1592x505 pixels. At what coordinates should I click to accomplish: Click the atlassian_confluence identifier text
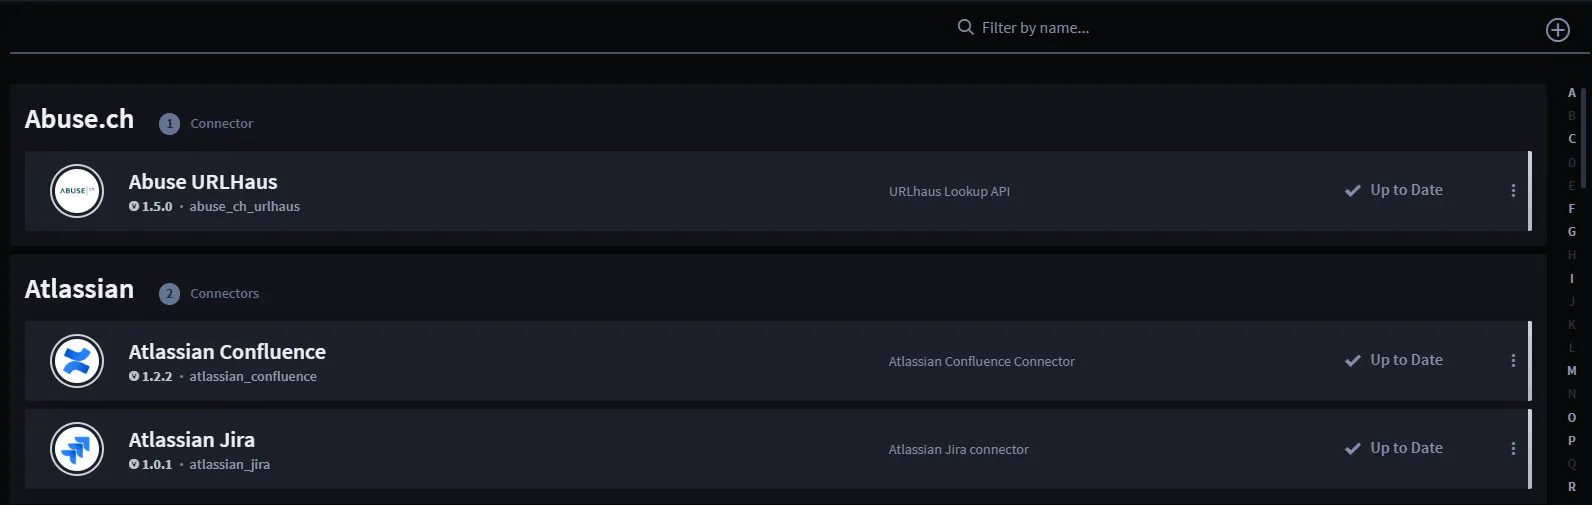253,377
